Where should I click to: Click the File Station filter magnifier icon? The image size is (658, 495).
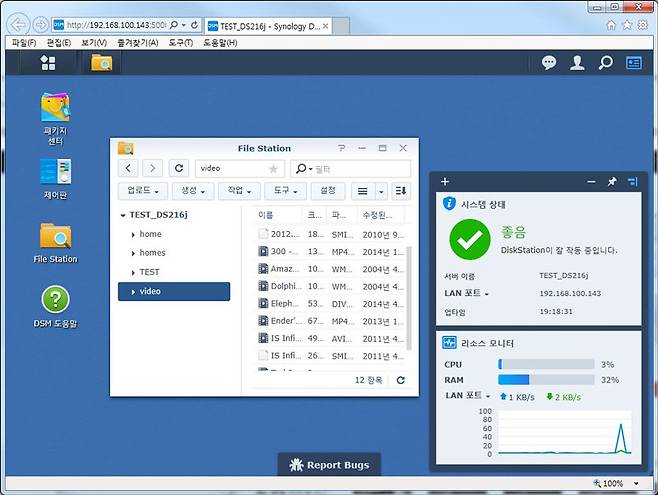[x=301, y=169]
